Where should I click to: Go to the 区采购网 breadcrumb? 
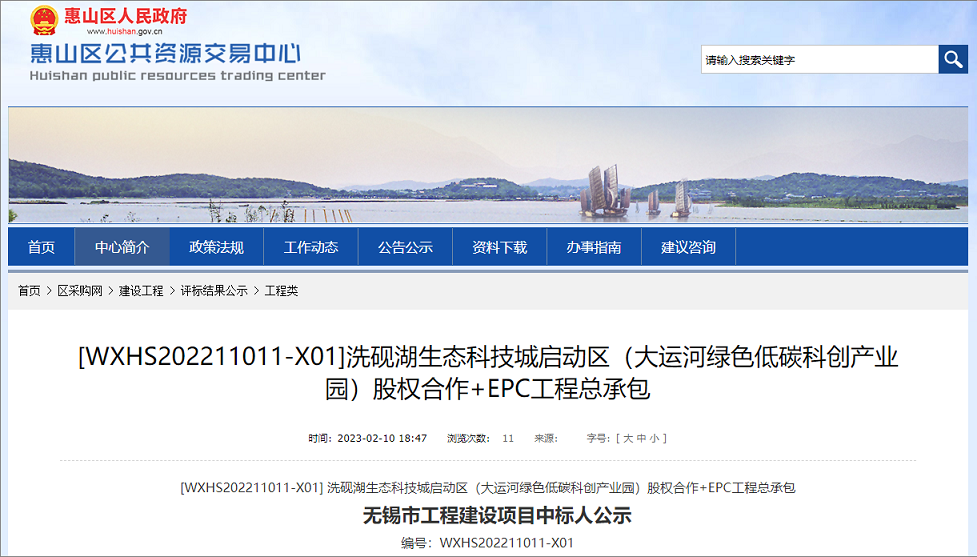[x=80, y=291]
